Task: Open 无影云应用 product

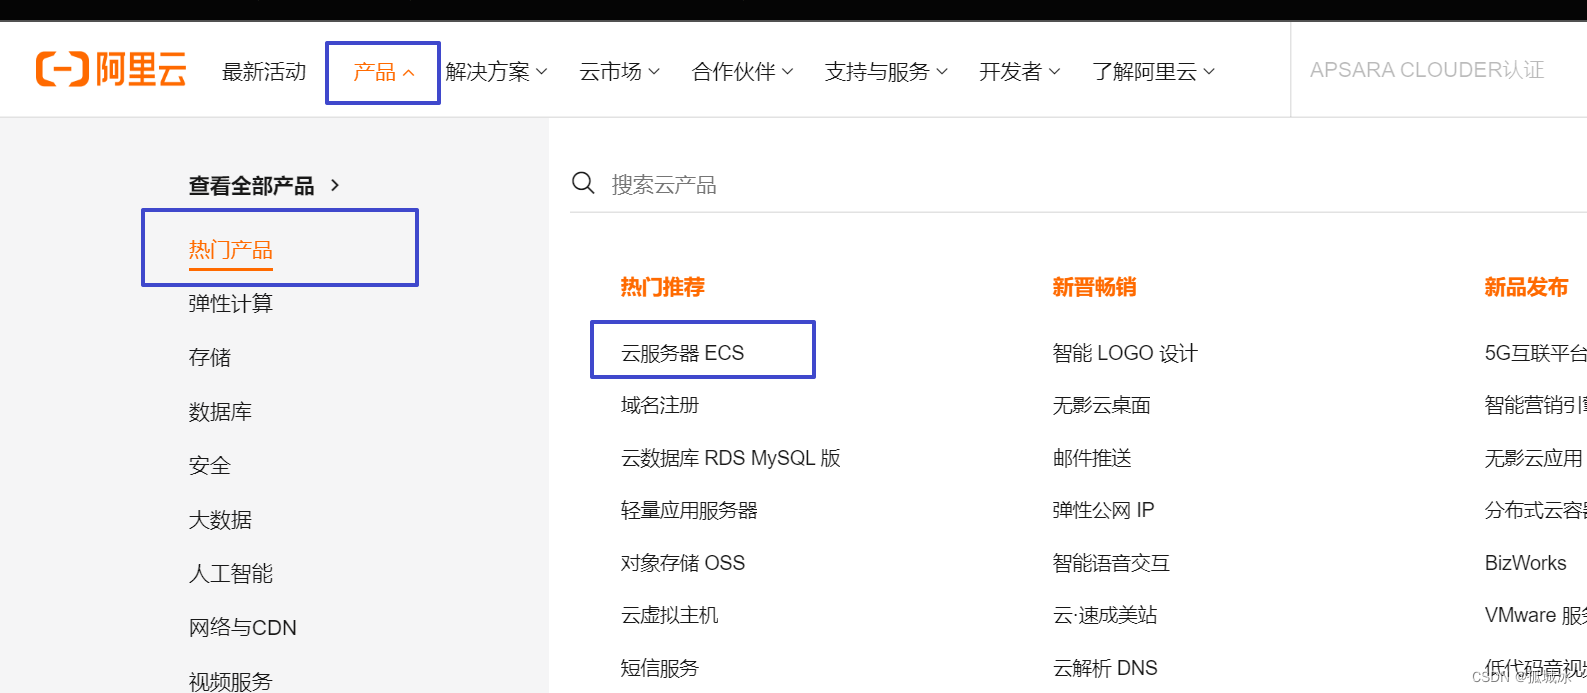Action: 1534,458
